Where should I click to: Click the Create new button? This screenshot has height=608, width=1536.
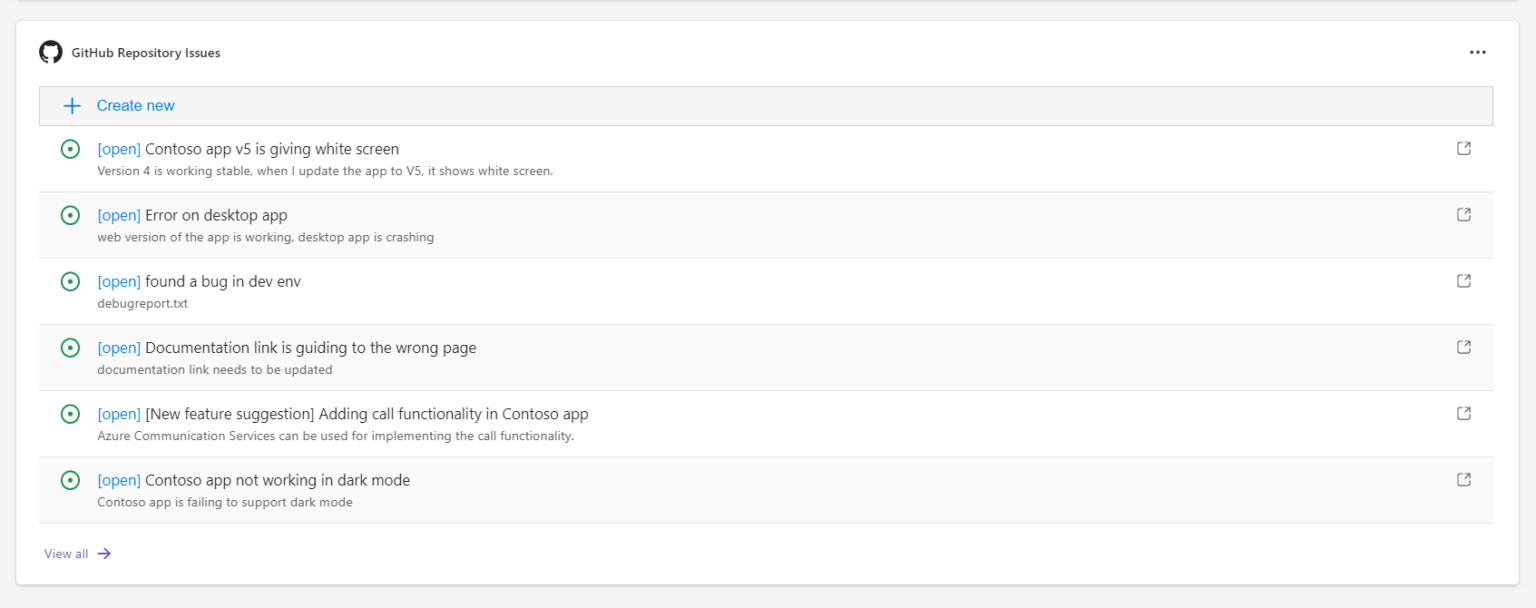point(135,105)
